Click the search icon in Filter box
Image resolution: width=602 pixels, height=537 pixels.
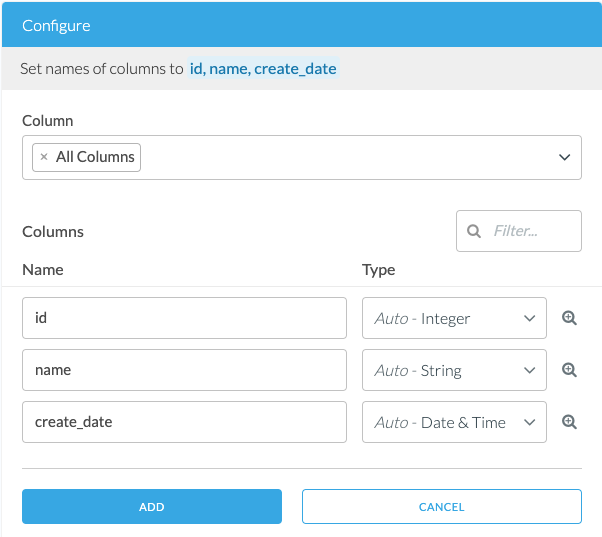point(474,231)
